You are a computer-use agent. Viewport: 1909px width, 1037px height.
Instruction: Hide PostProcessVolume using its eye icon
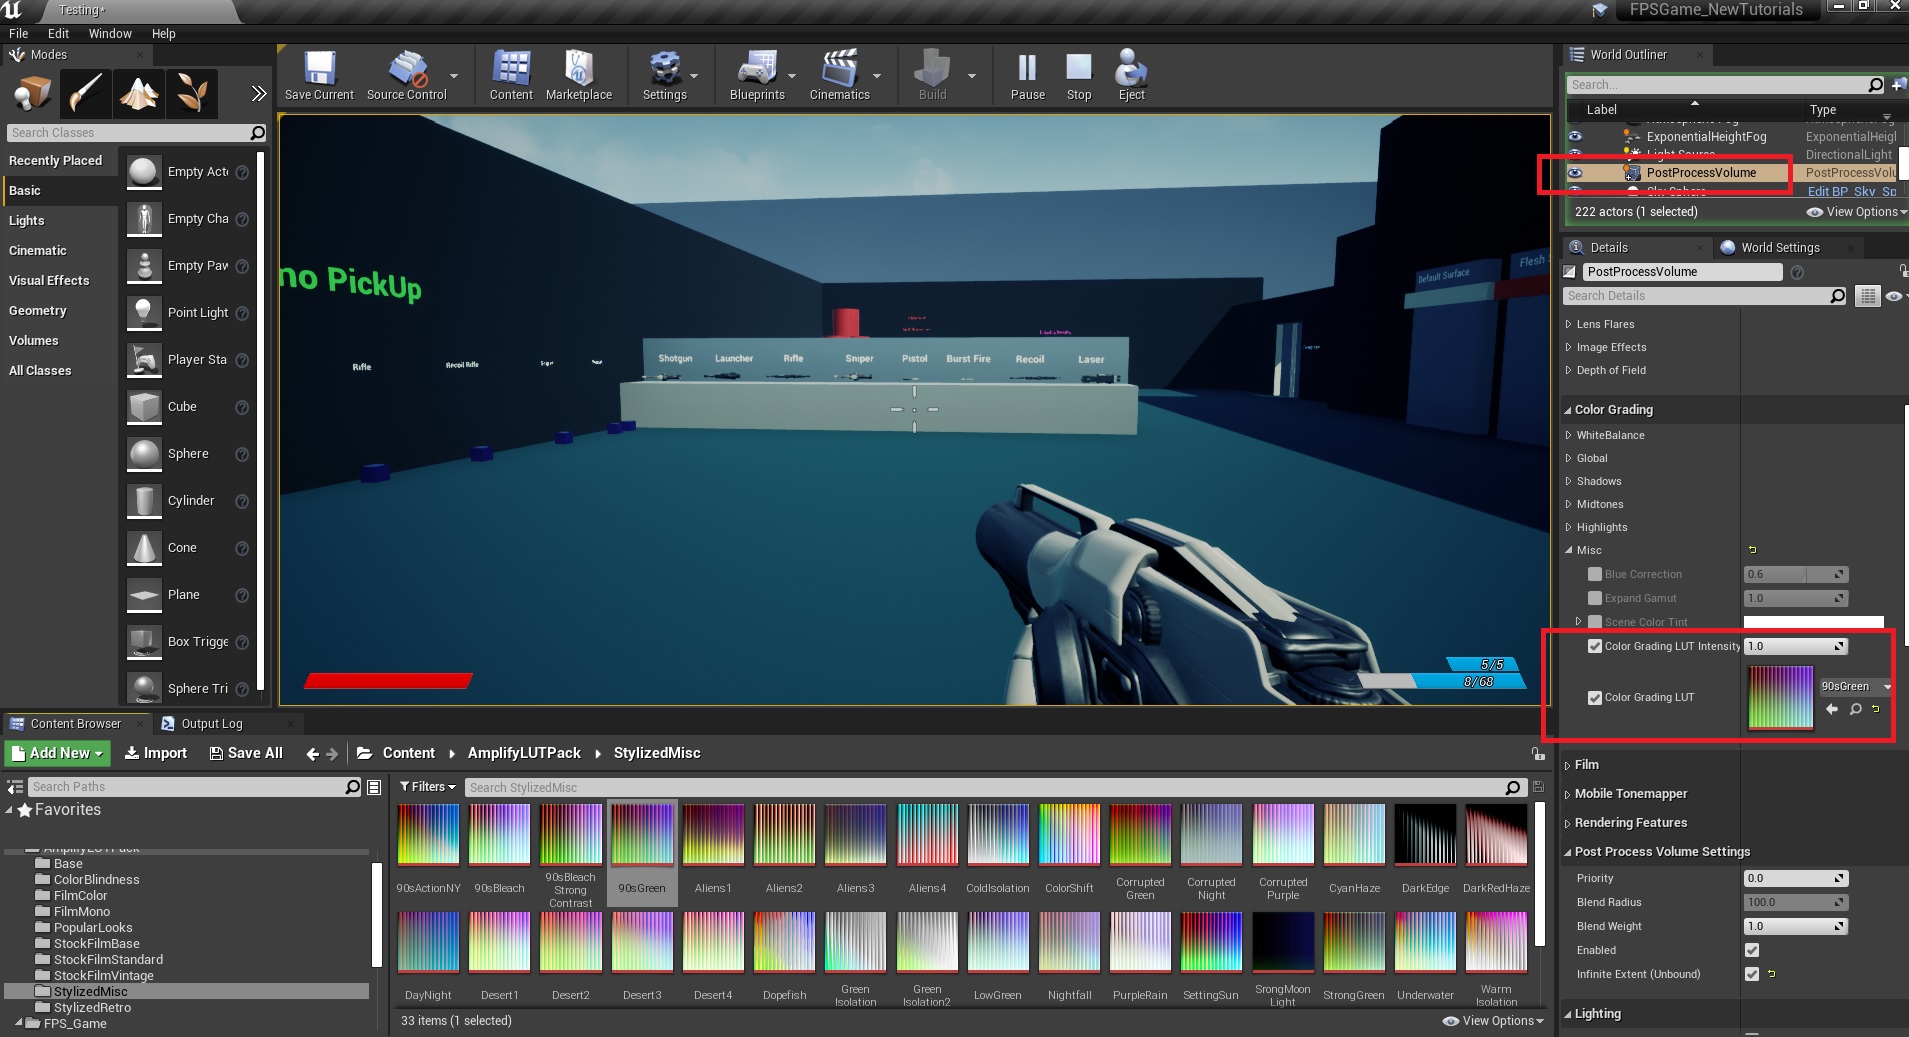pos(1576,173)
